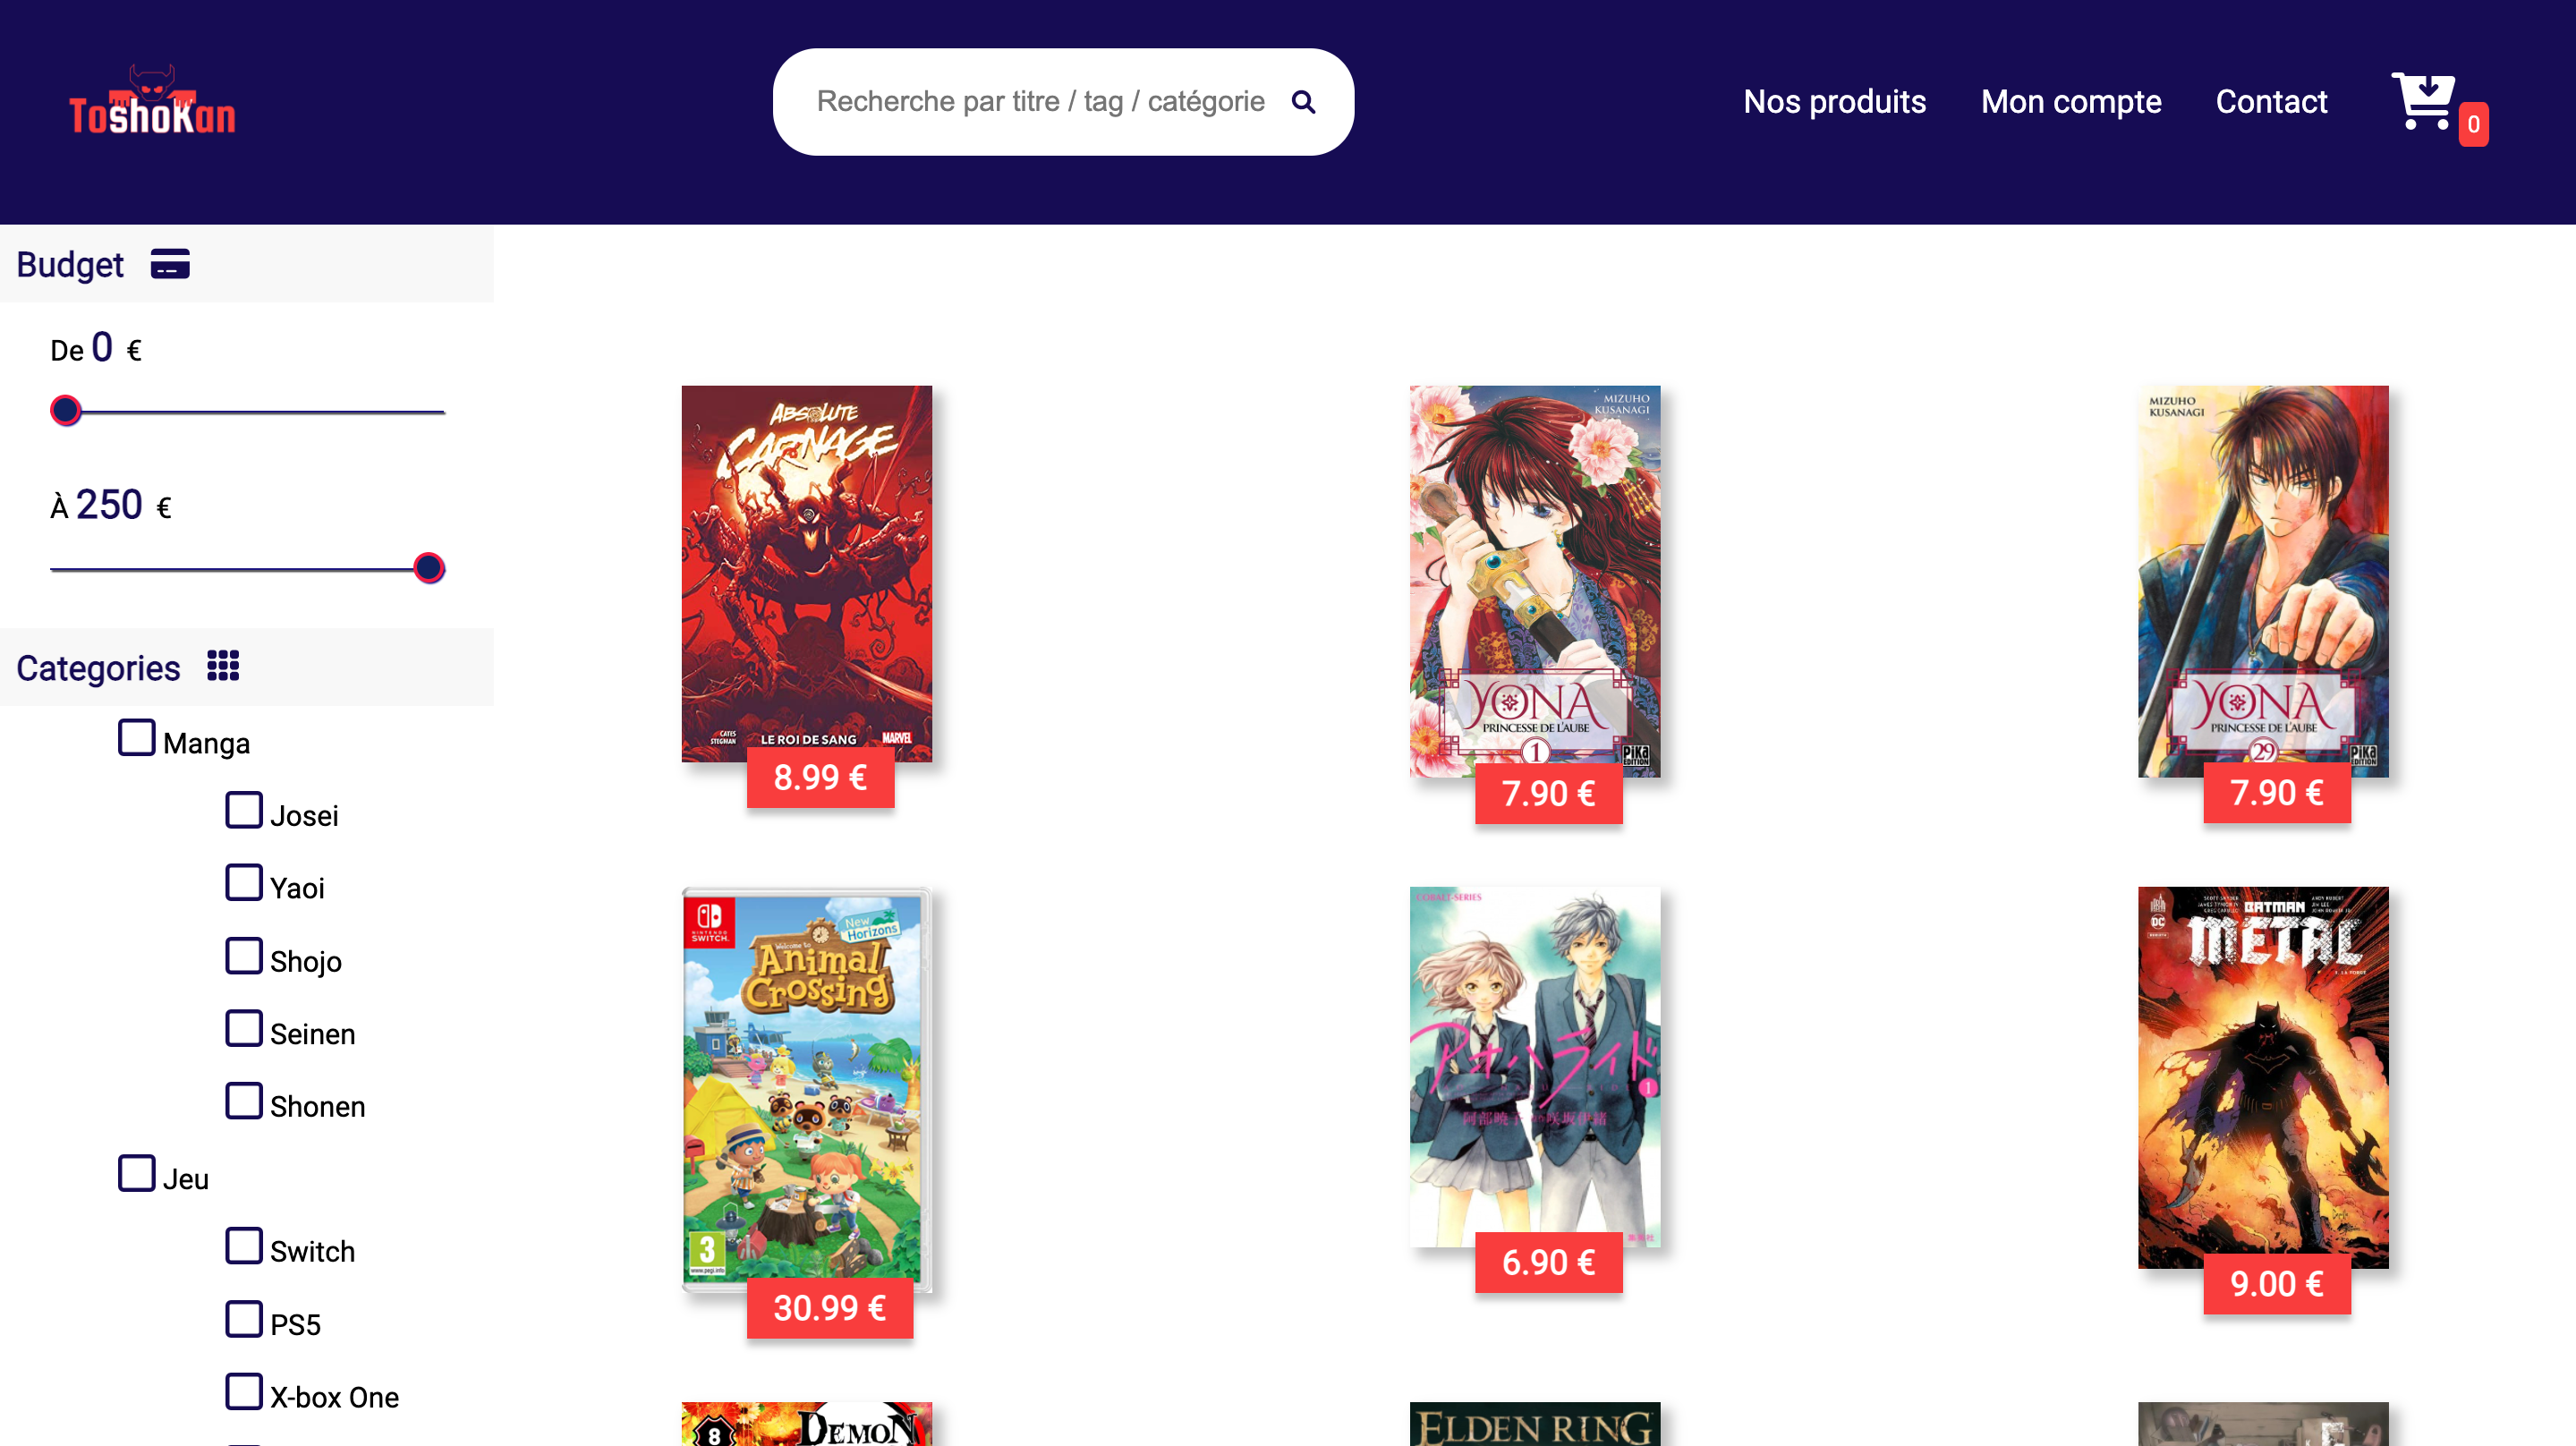Select the Jeu category checkbox
Screen dimensions: 2576x1446
coord(136,1174)
